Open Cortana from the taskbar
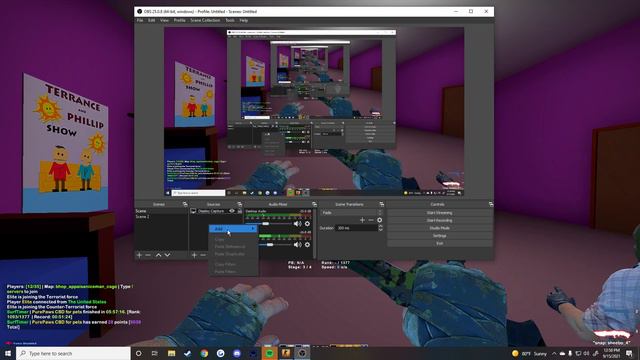The height and width of the screenshot is (360, 640). point(138,353)
